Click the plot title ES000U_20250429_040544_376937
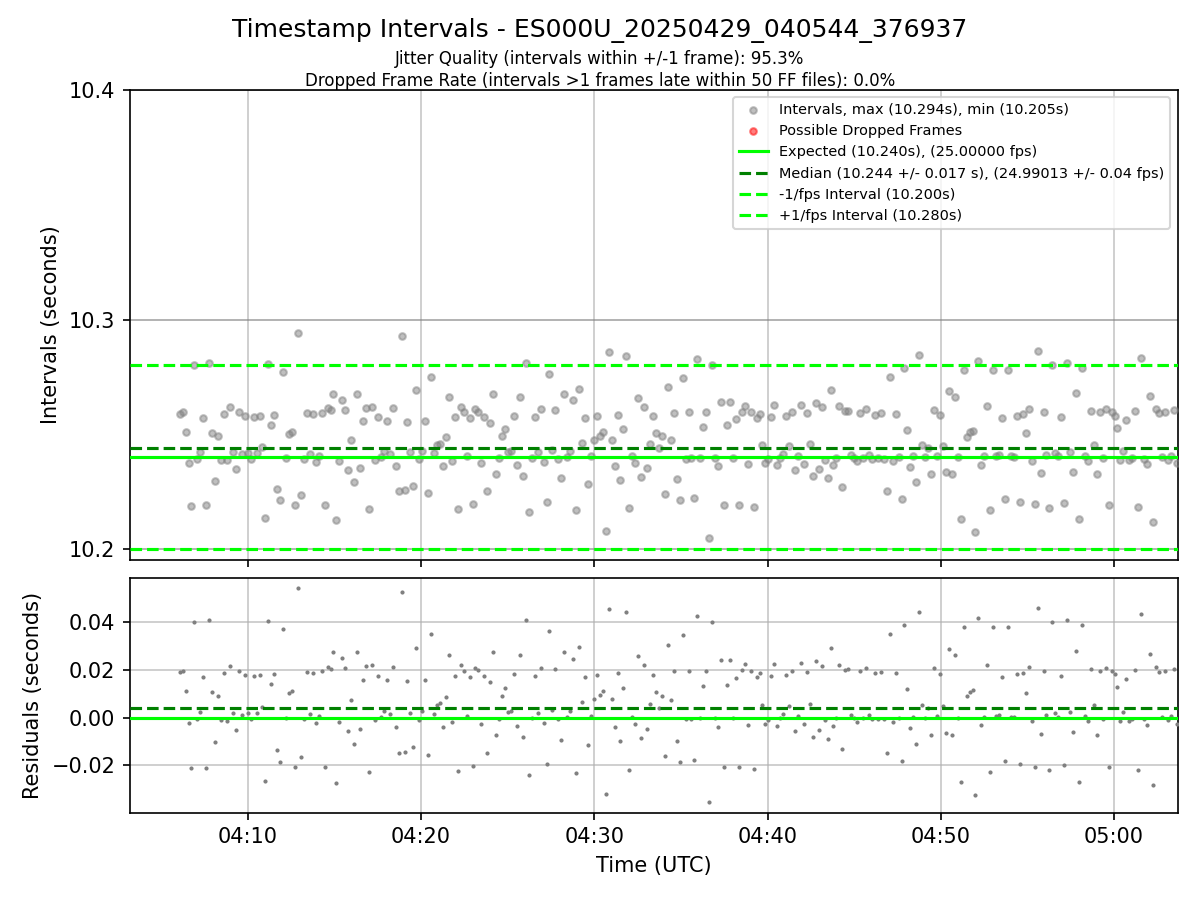This screenshot has width=1200, height=900. pos(599,29)
